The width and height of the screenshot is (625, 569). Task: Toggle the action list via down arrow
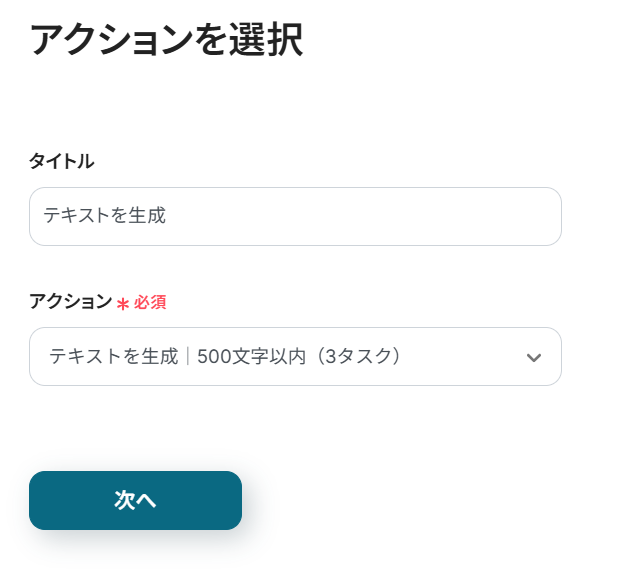pos(534,357)
